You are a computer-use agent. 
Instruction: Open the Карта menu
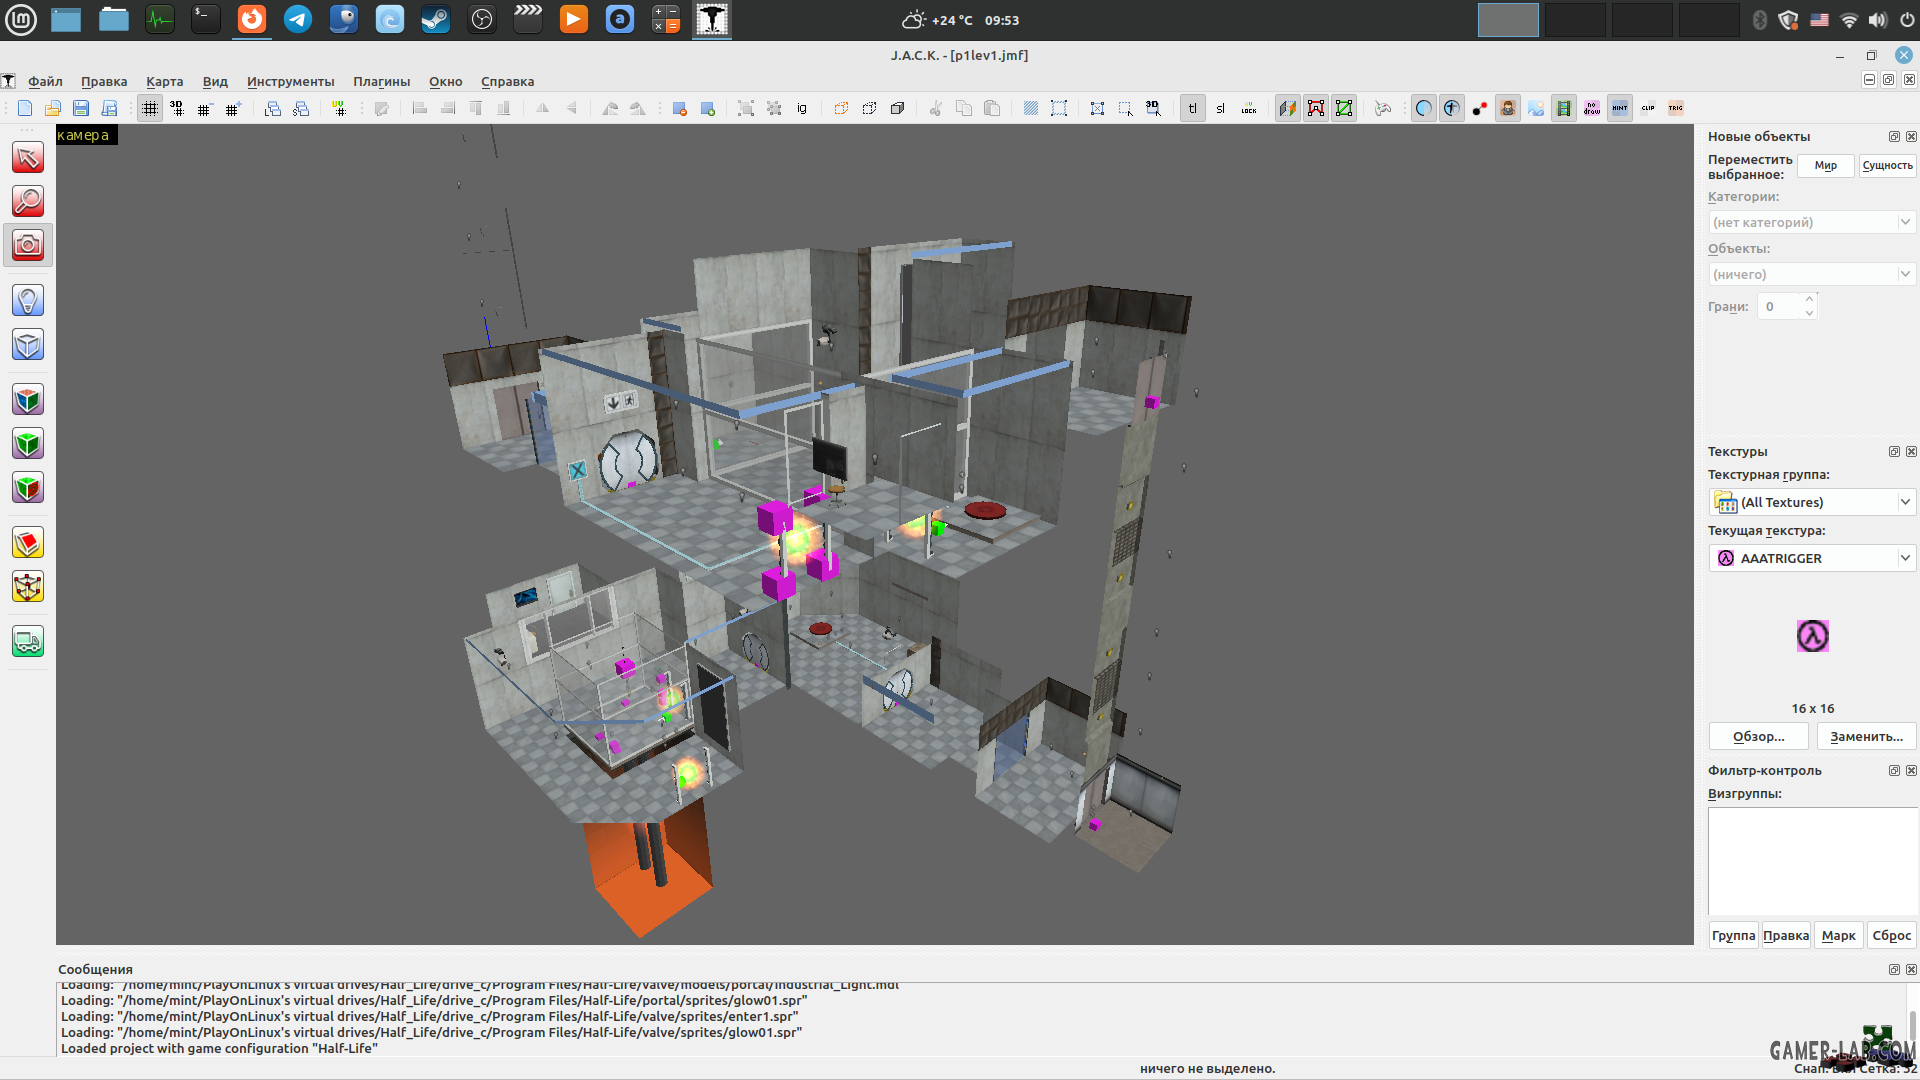click(x=164, y=81)
